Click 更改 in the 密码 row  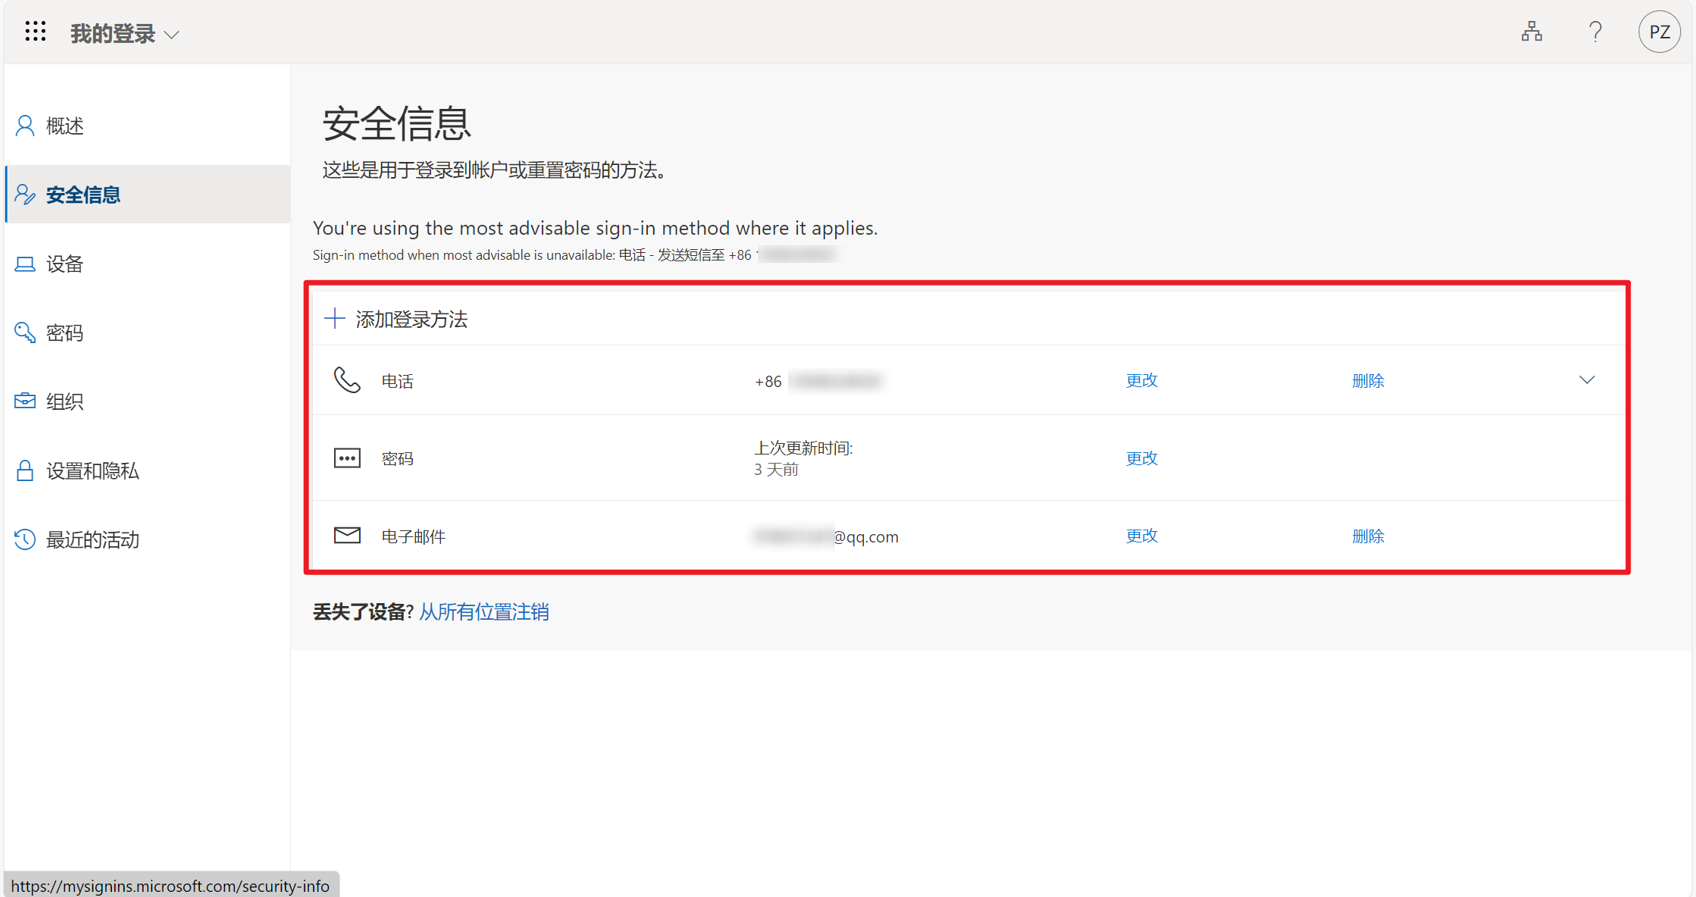[x=1141, y=458]
